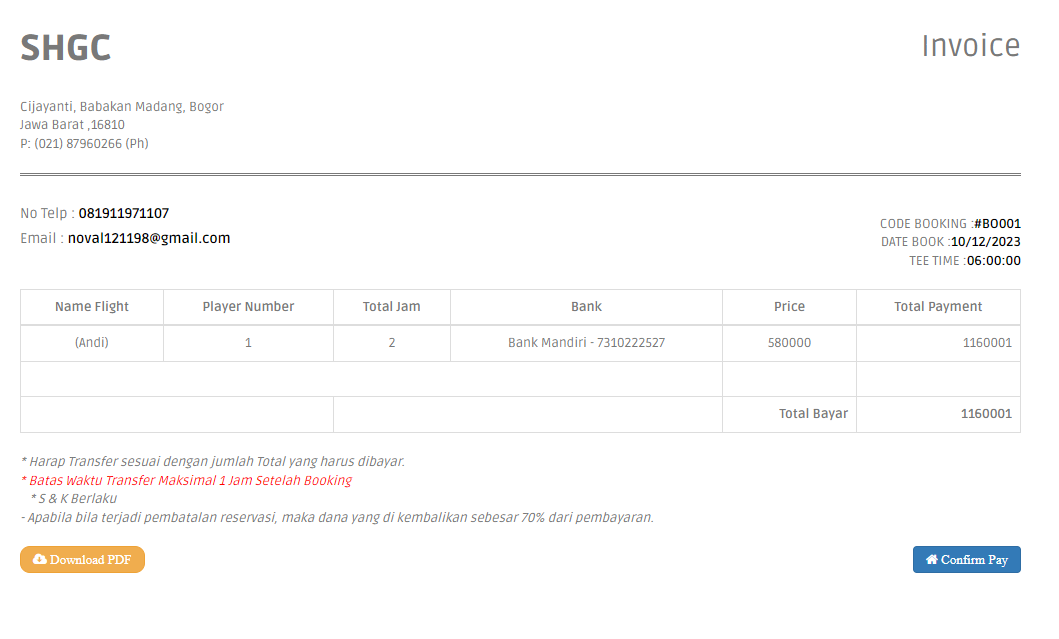Click the cloud icon on Download PDF

click(40, 559)
